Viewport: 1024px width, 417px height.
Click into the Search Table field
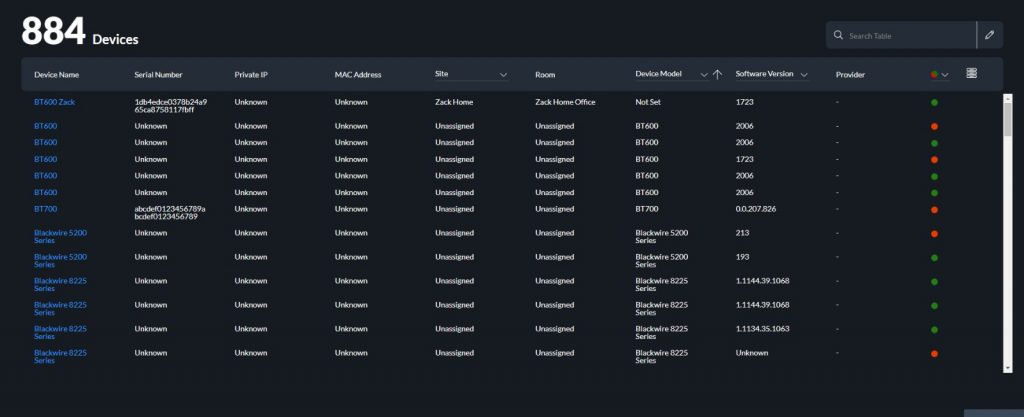point(905,36)
